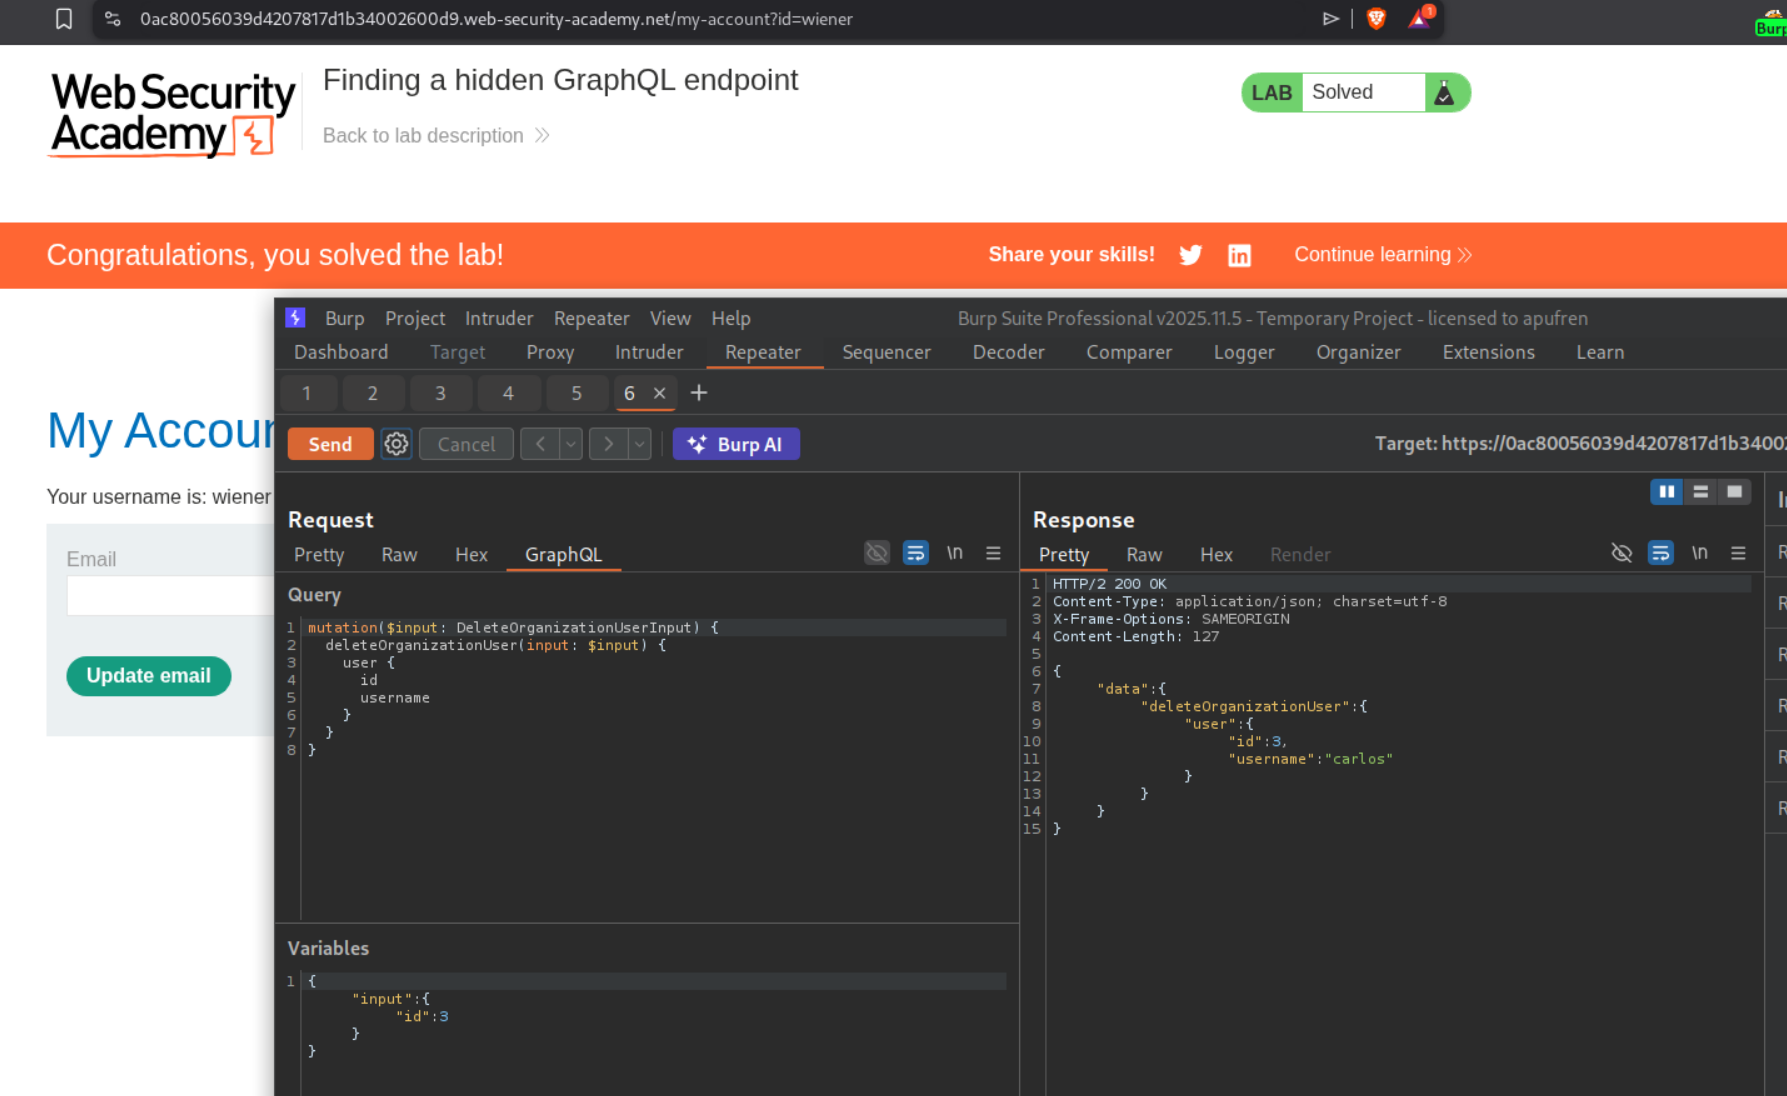
Task: Open the Intruder menu in menu bar
Action: (498, 318)
